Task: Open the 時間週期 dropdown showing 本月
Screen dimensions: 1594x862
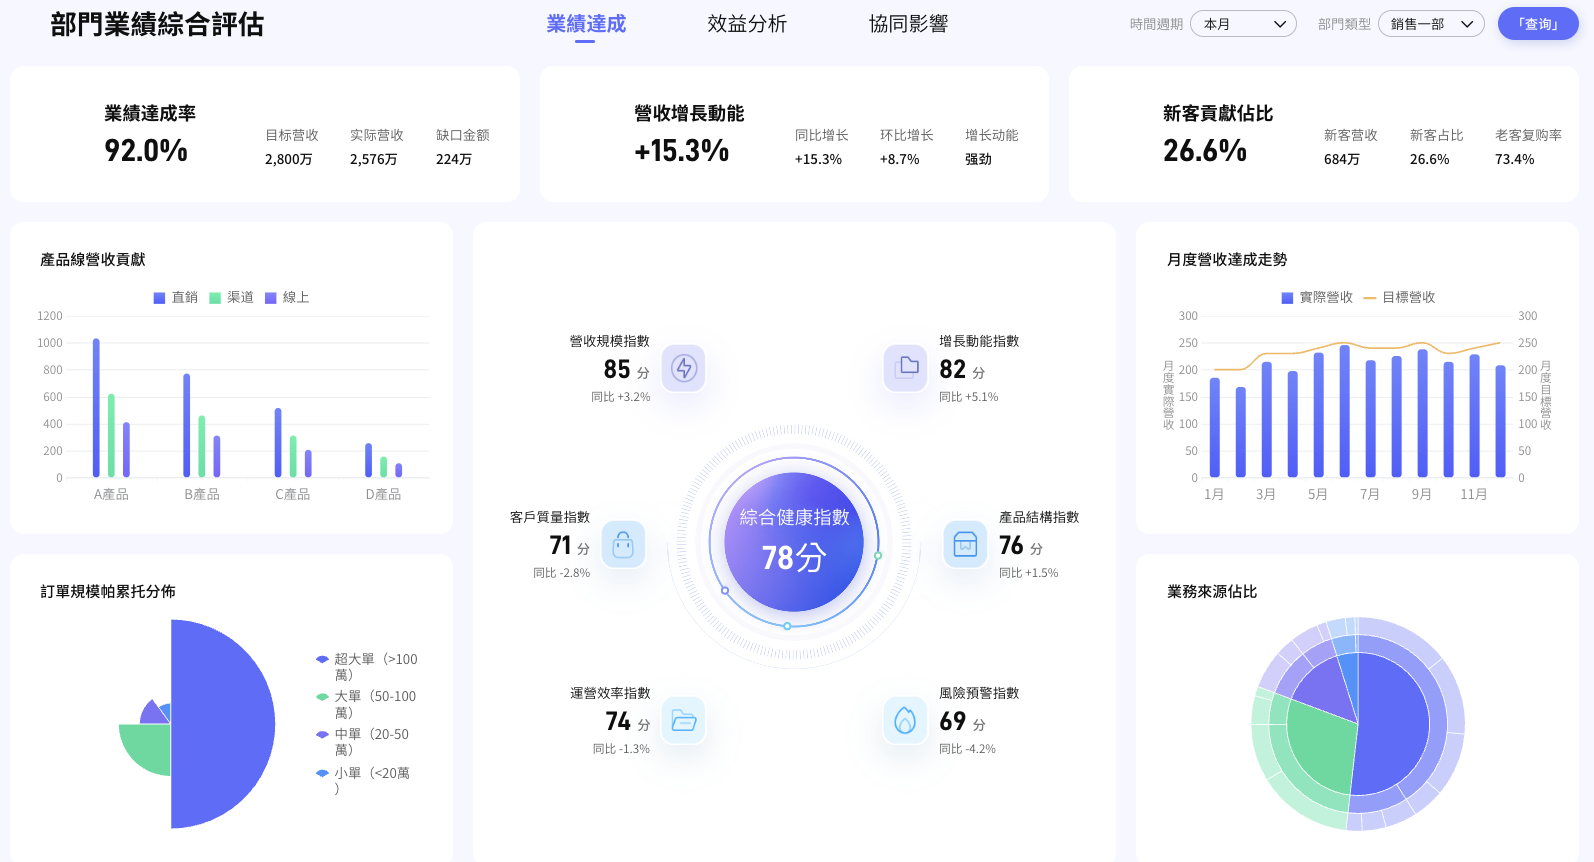Action: (1243, 24)
